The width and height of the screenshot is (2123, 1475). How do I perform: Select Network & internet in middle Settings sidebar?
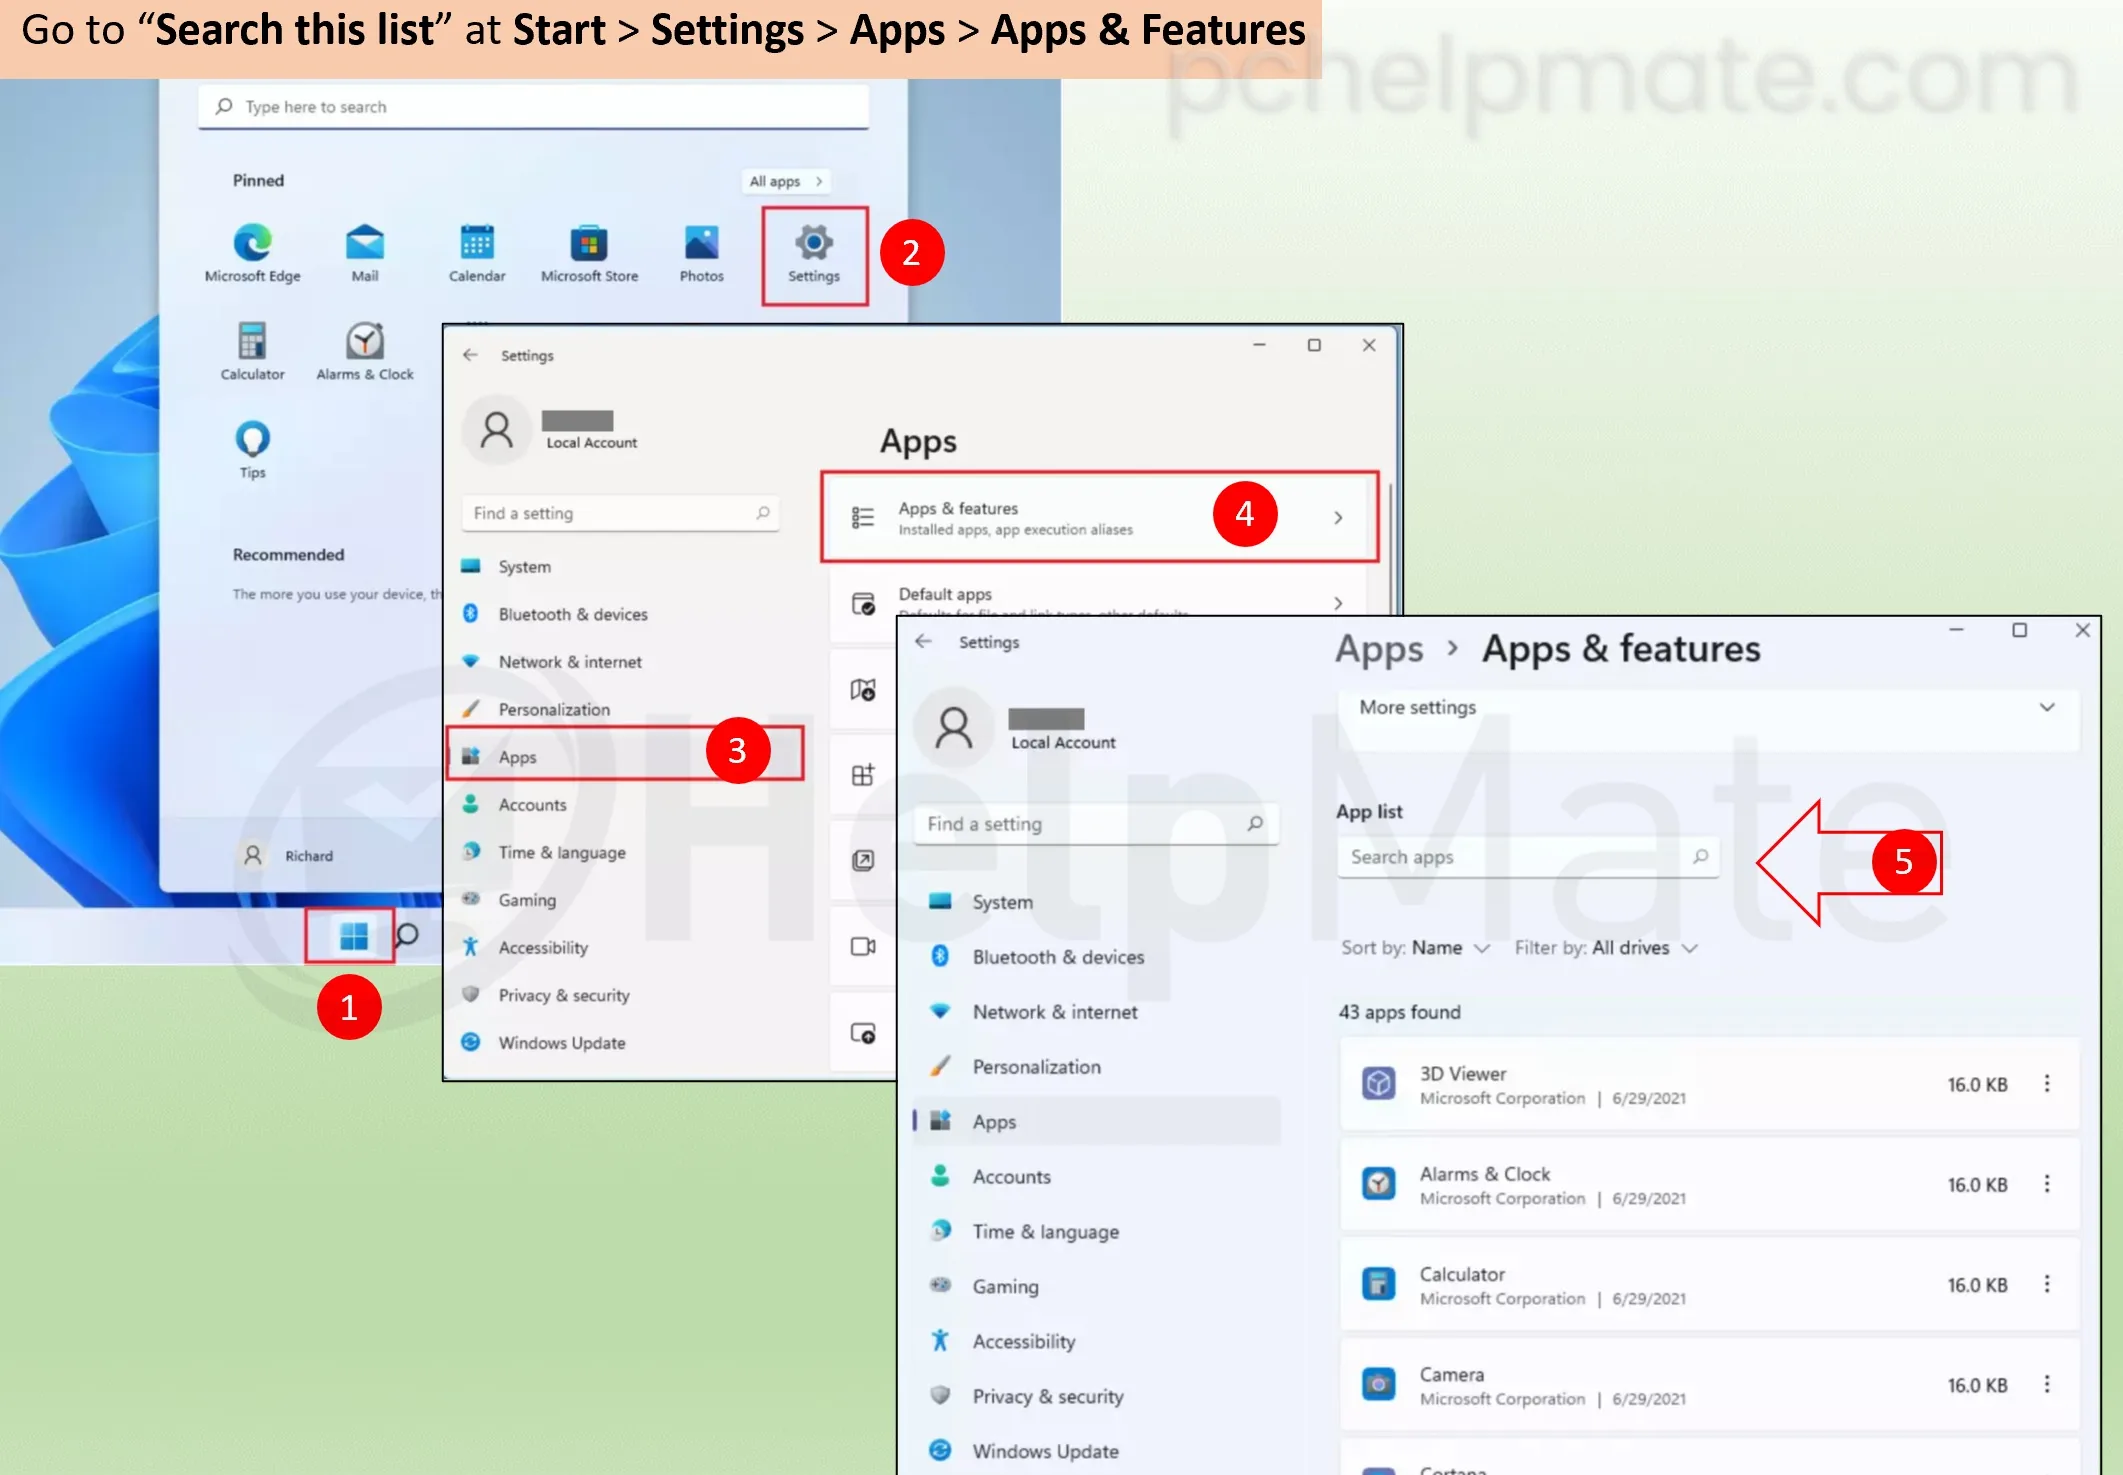(x=625, y=662)
